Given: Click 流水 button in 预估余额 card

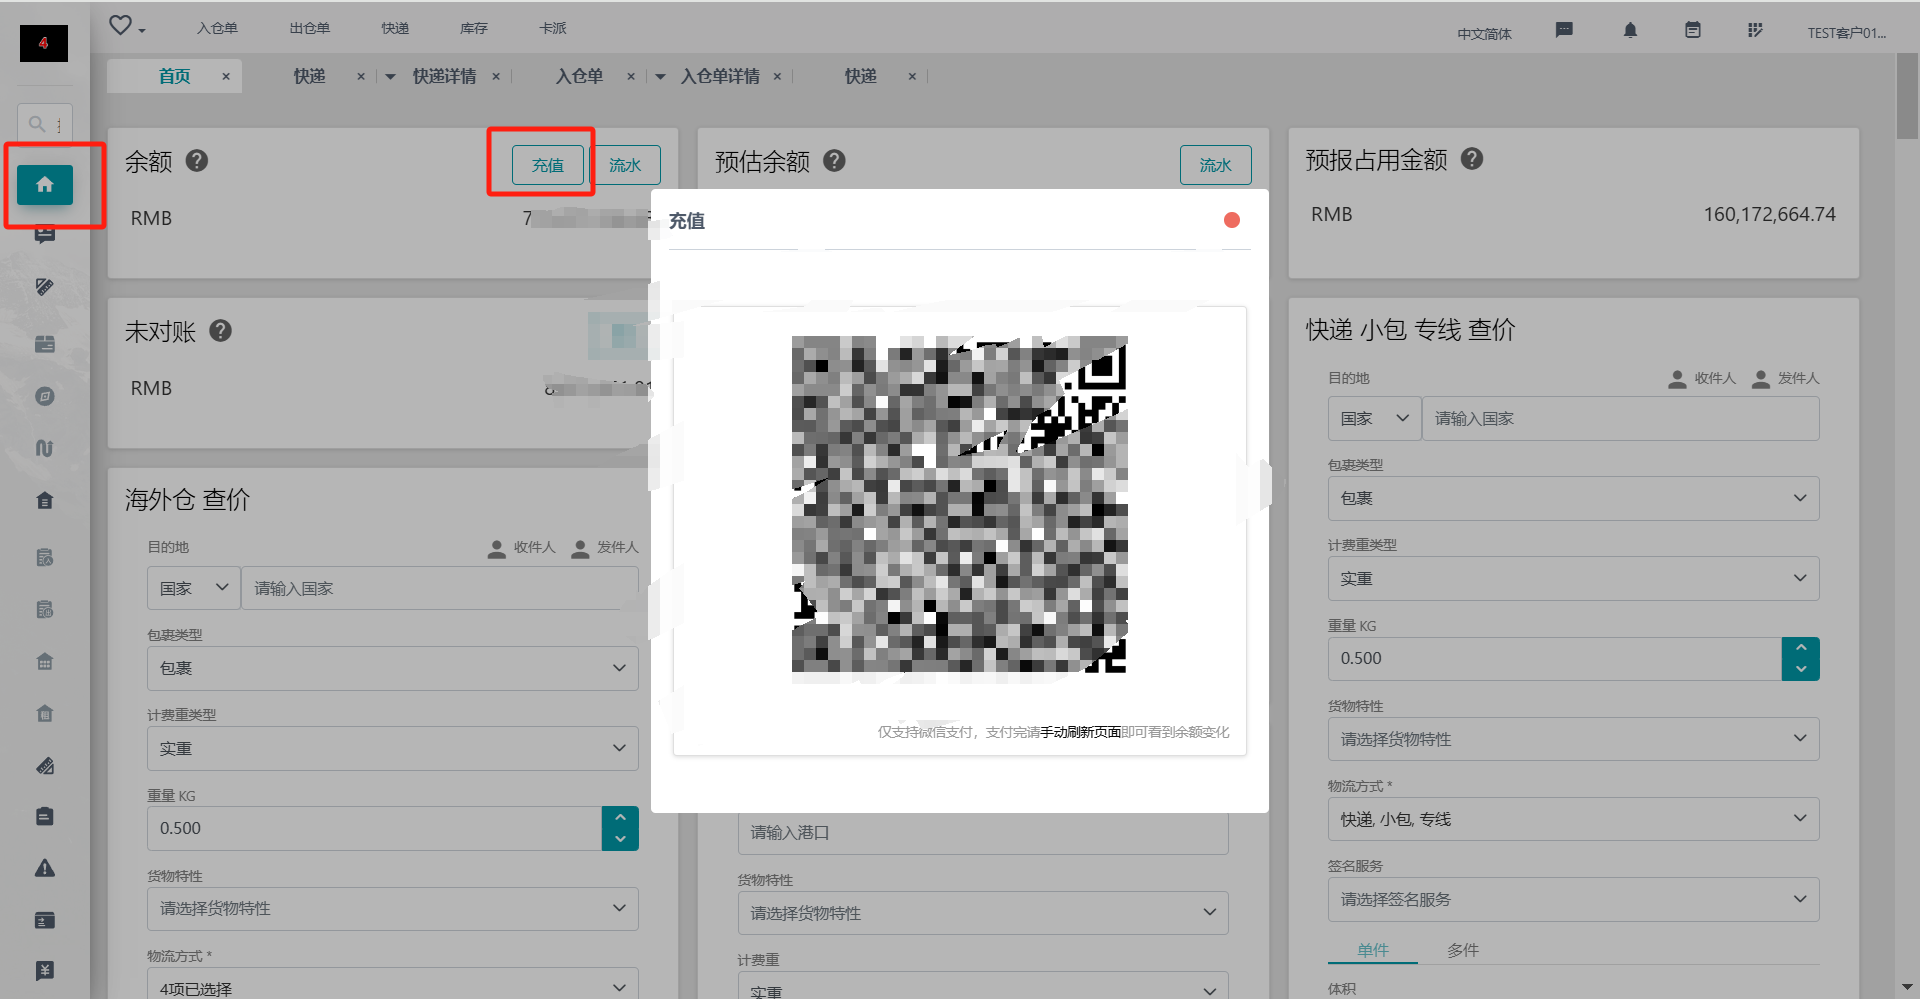Looking at the screenshot, I should pos(1215,165).
